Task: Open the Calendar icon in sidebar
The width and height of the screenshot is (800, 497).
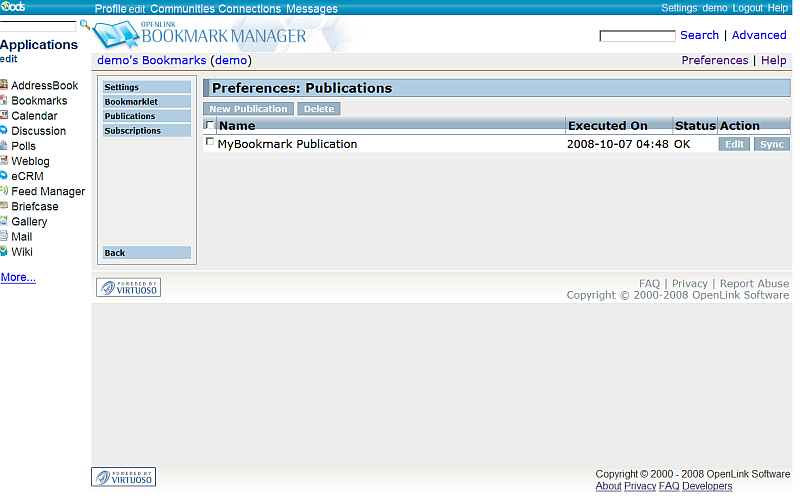Action: 4,116
